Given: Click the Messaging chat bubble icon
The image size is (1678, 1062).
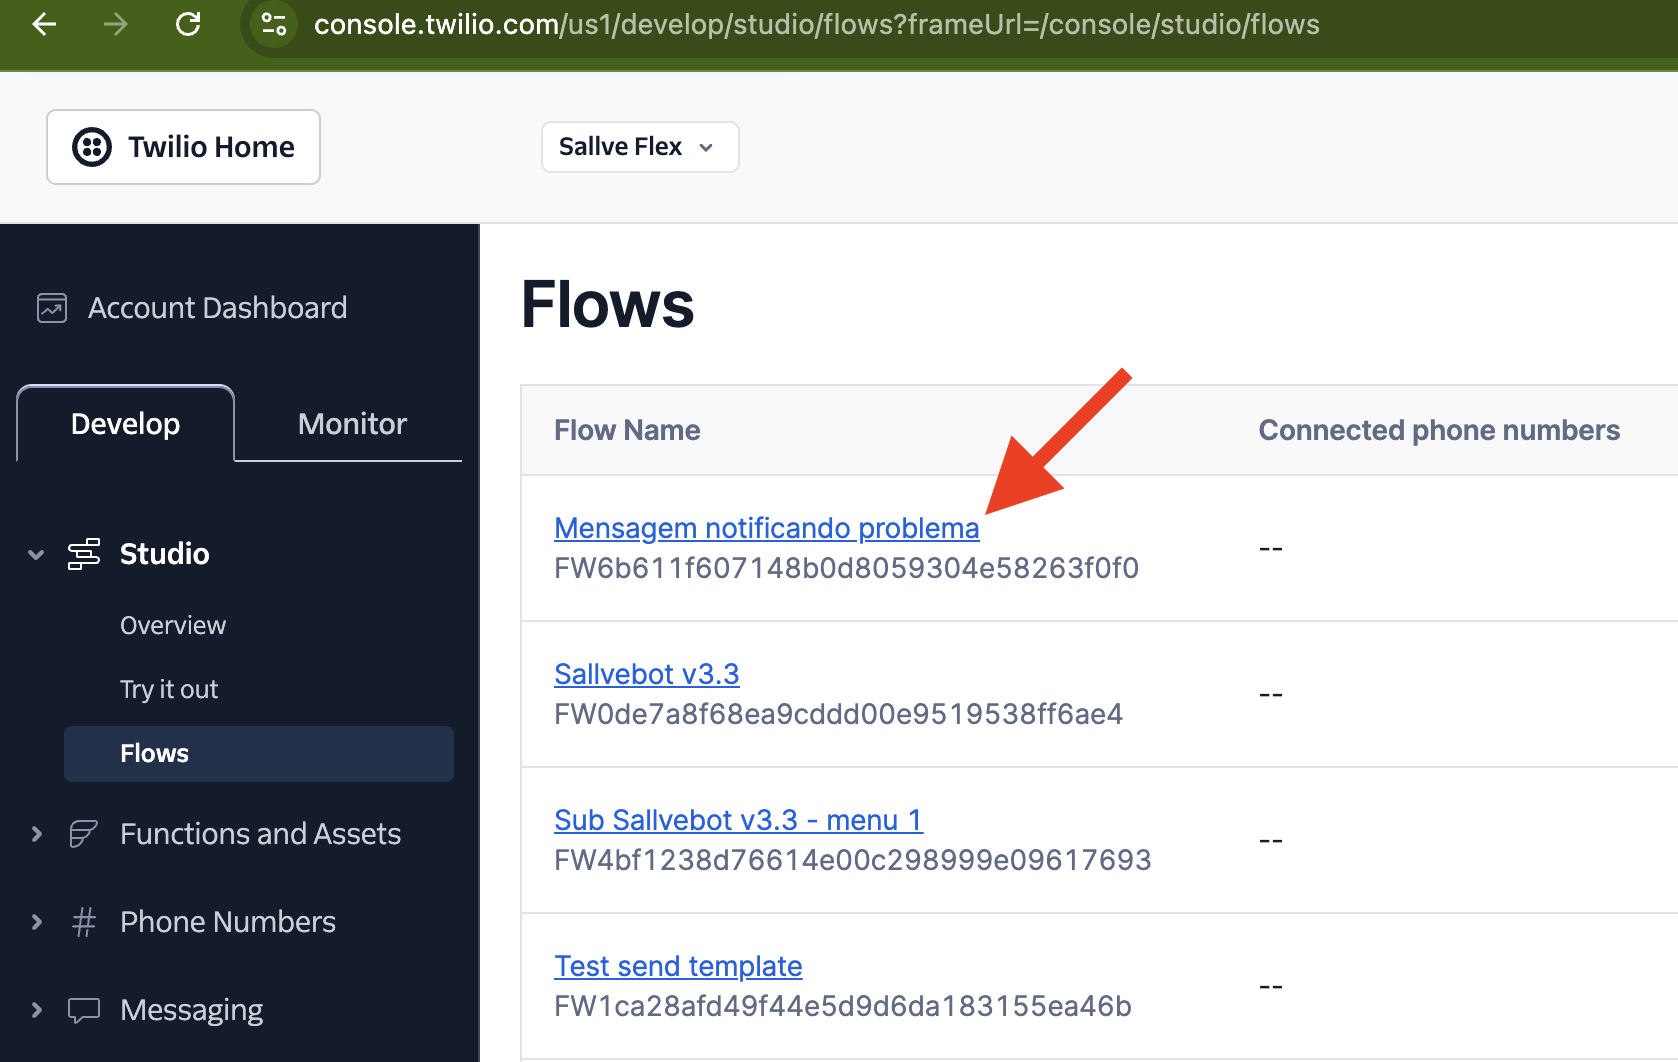Looking at the screenshot, I should coord(84,1010).
